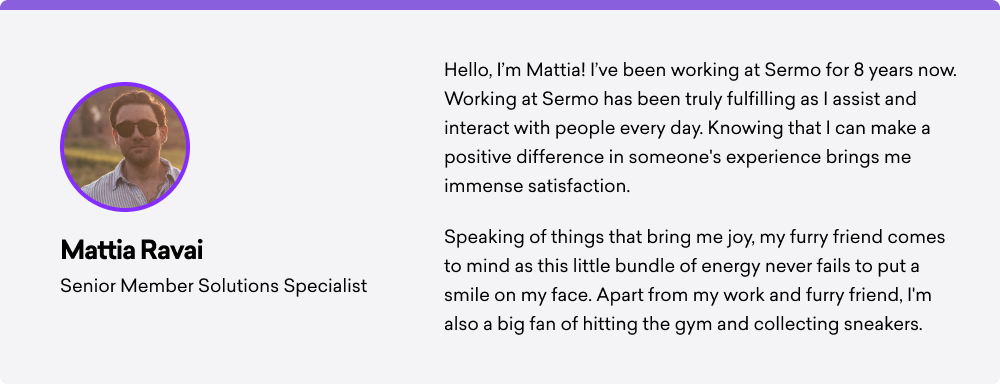1000x384 pixels.
Task: Click the line starting "positive difference in"
Action: [x=678, y=157]
